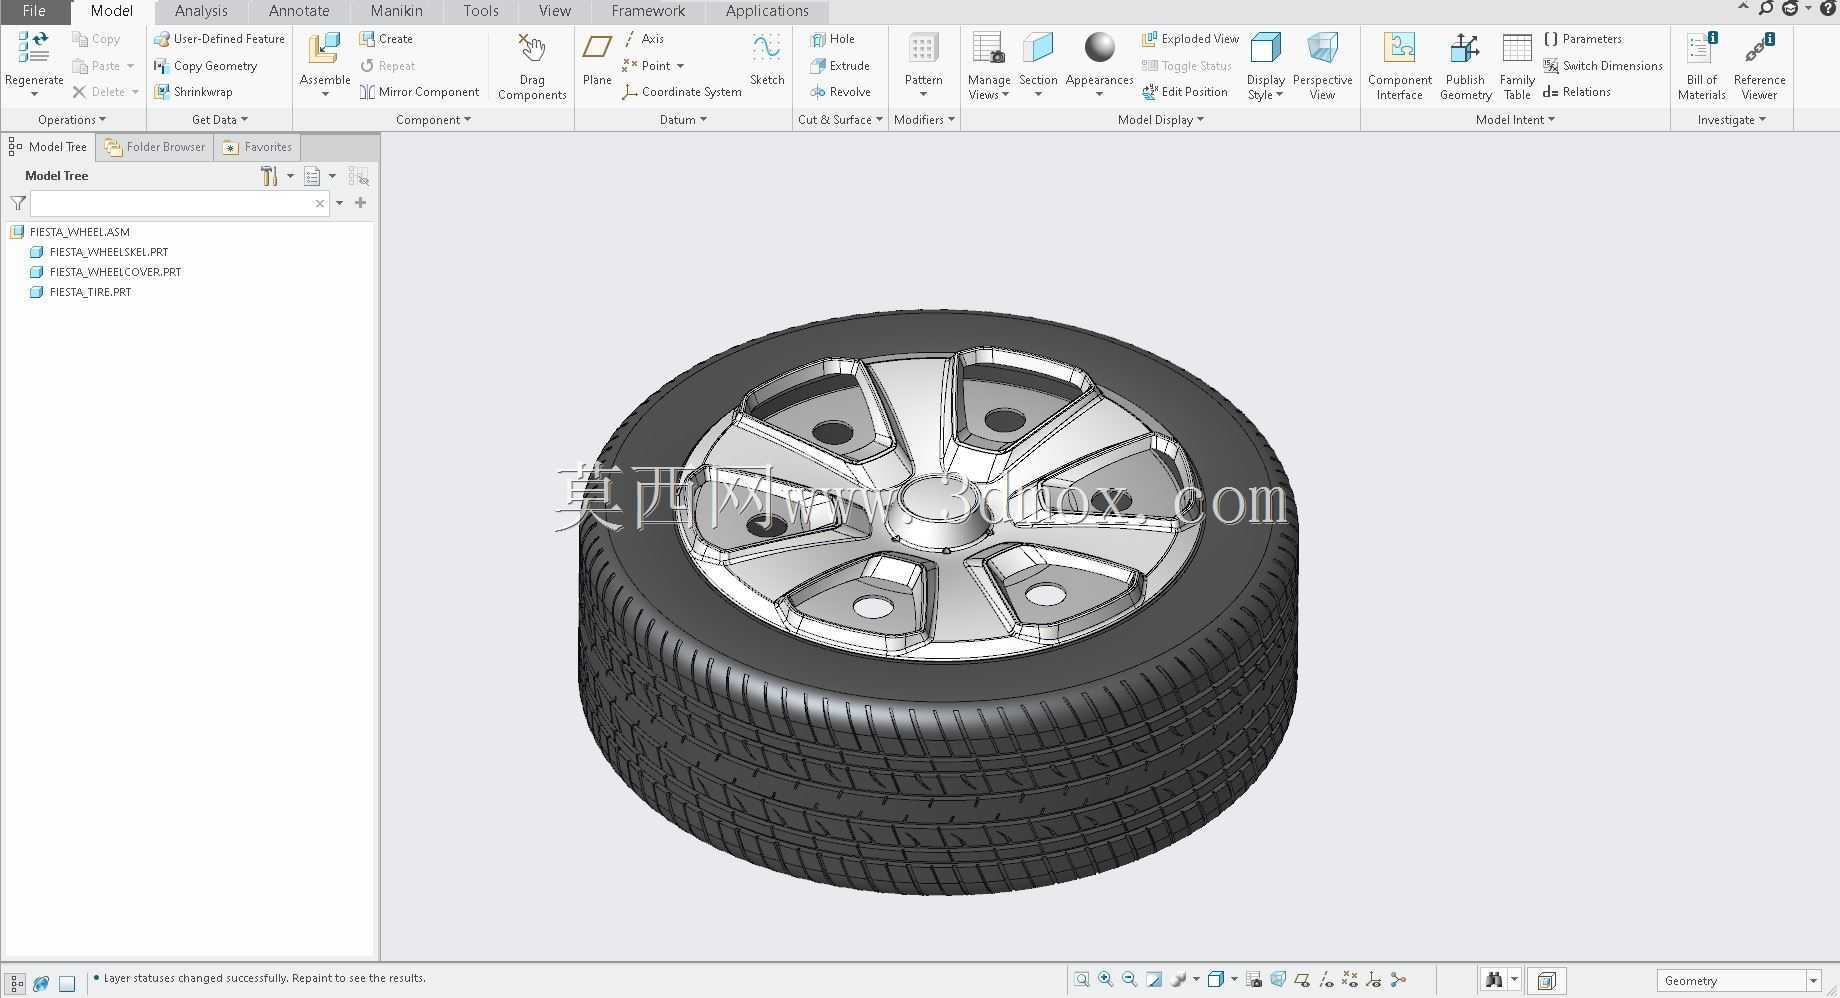Viewport: 1840px width, 998px height.
Task: Open the Geometry selection filter dropdown
Action: point(1813,981)
